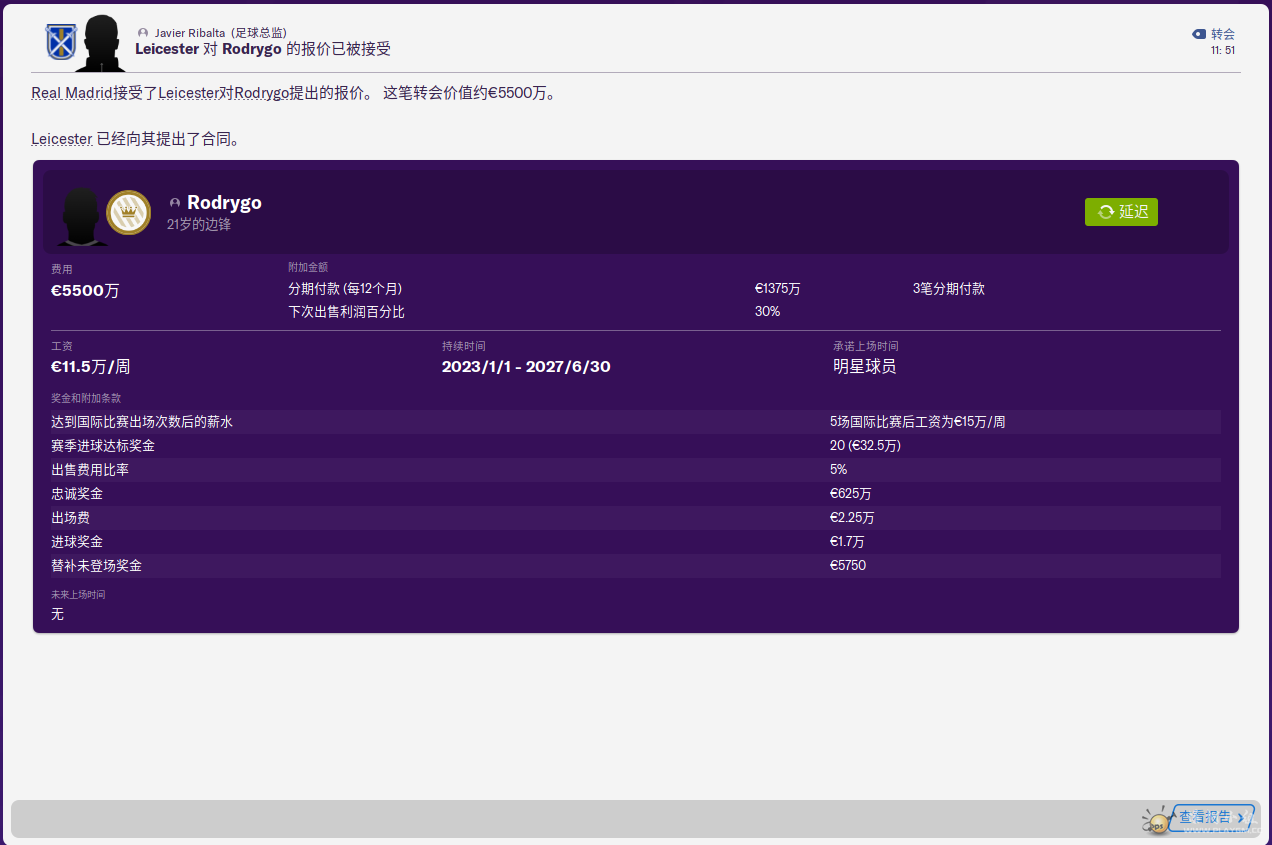Click the 转会 category label

click(1223, 34)
